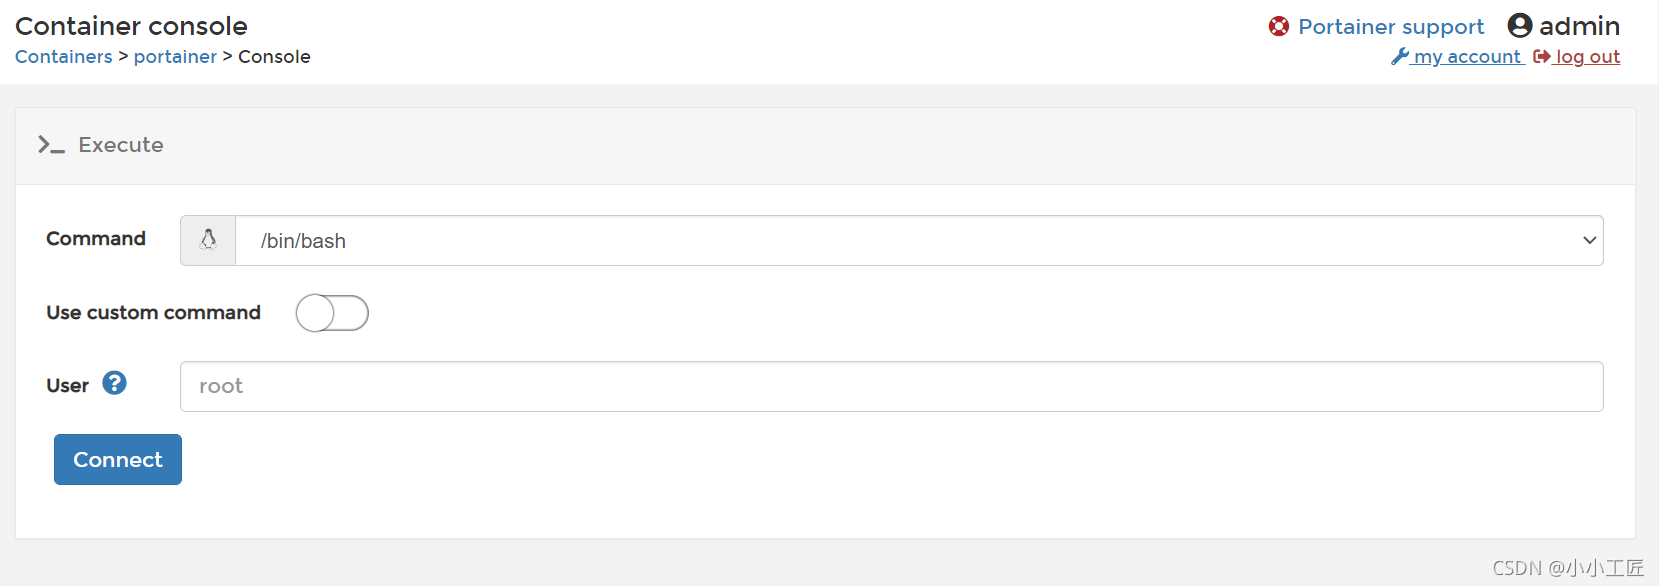Click the log out link text
Viewport: 1659px width, 586px height.
click(x=1587, y=57)
